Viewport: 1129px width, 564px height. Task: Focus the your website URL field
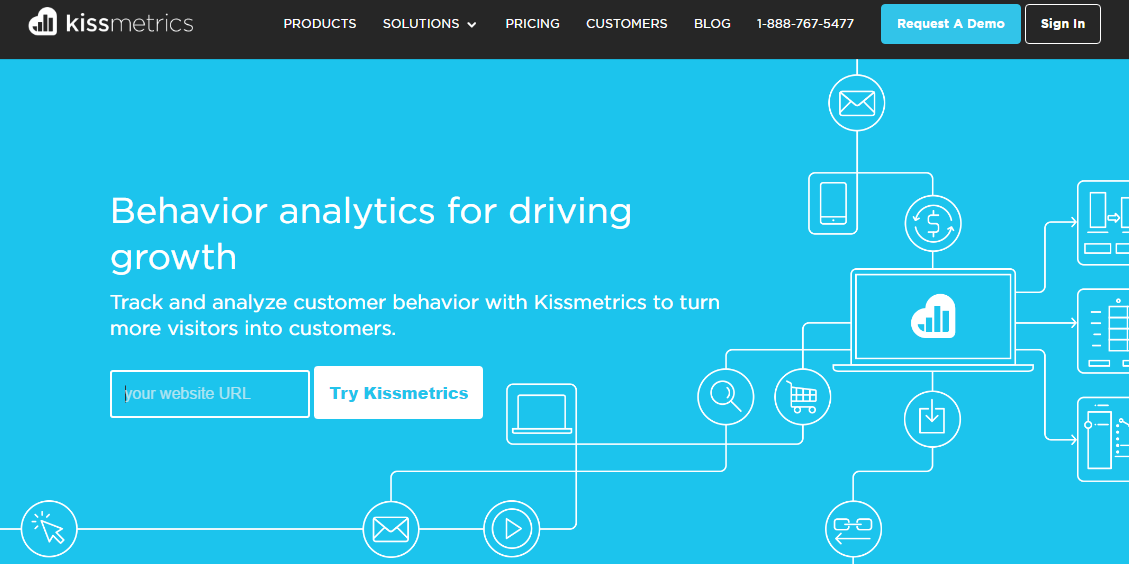(x=210, y=393)
